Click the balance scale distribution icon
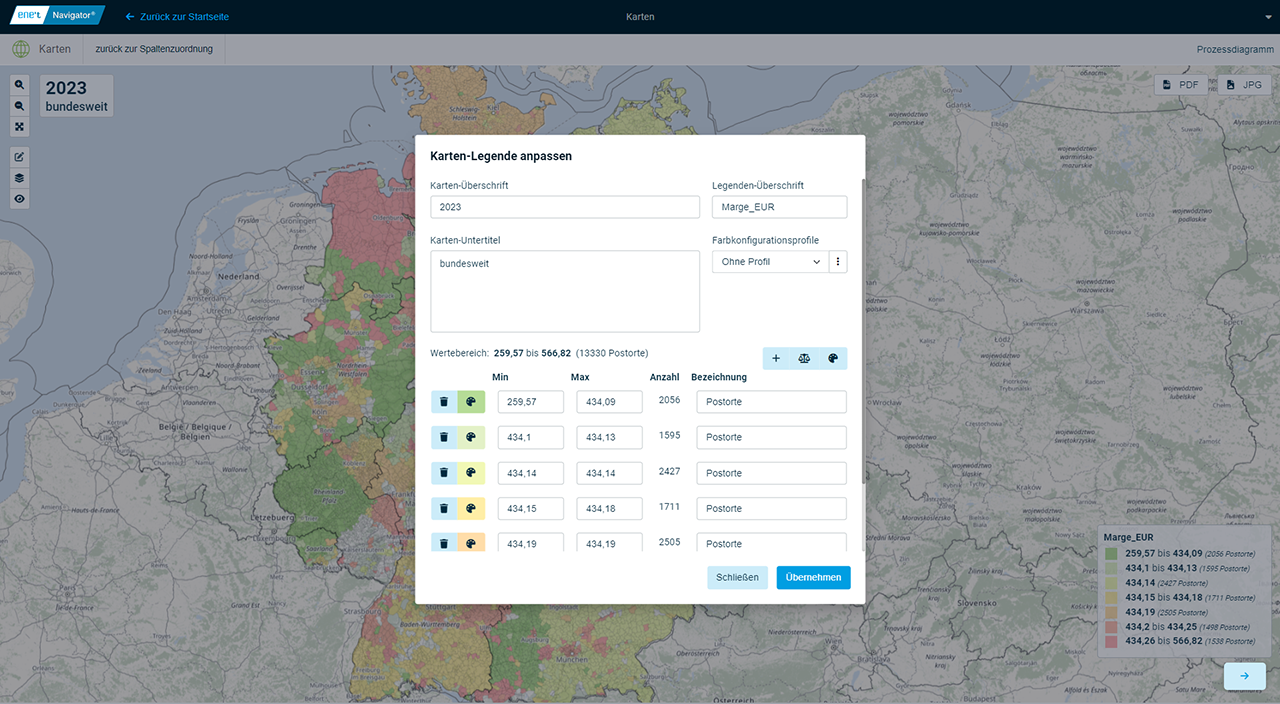Image resolution: width=1280 pixels, height=704 pixels. pyautogui.click(x=804, y=358)
